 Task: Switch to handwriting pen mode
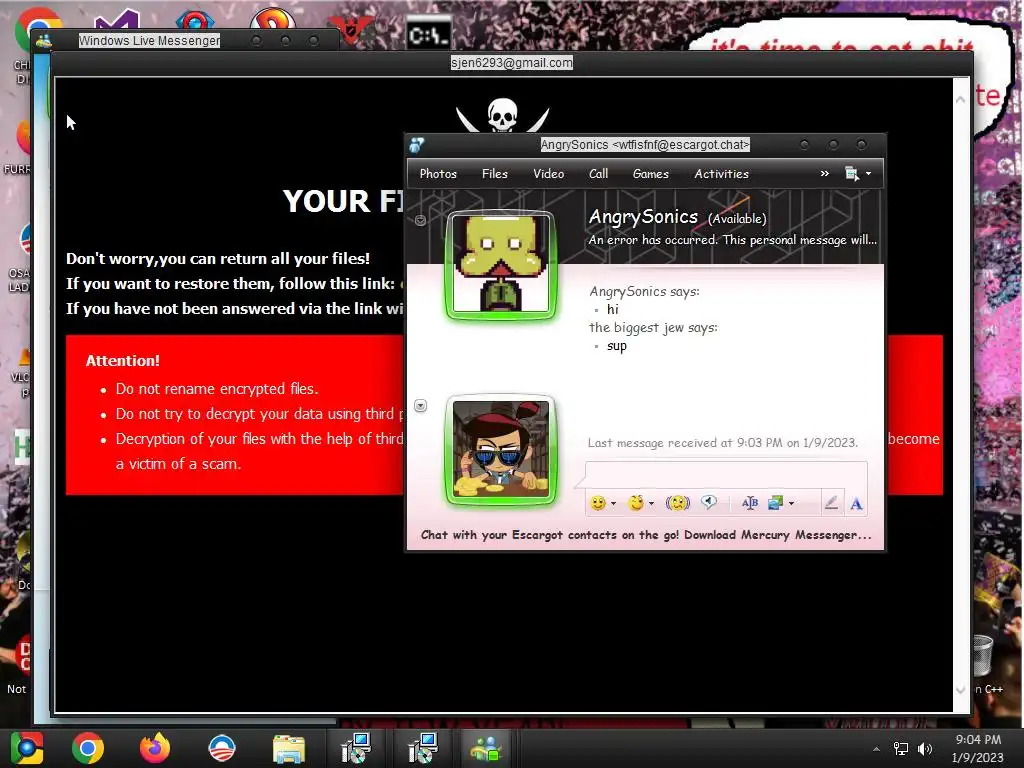[x=831, y=503]
